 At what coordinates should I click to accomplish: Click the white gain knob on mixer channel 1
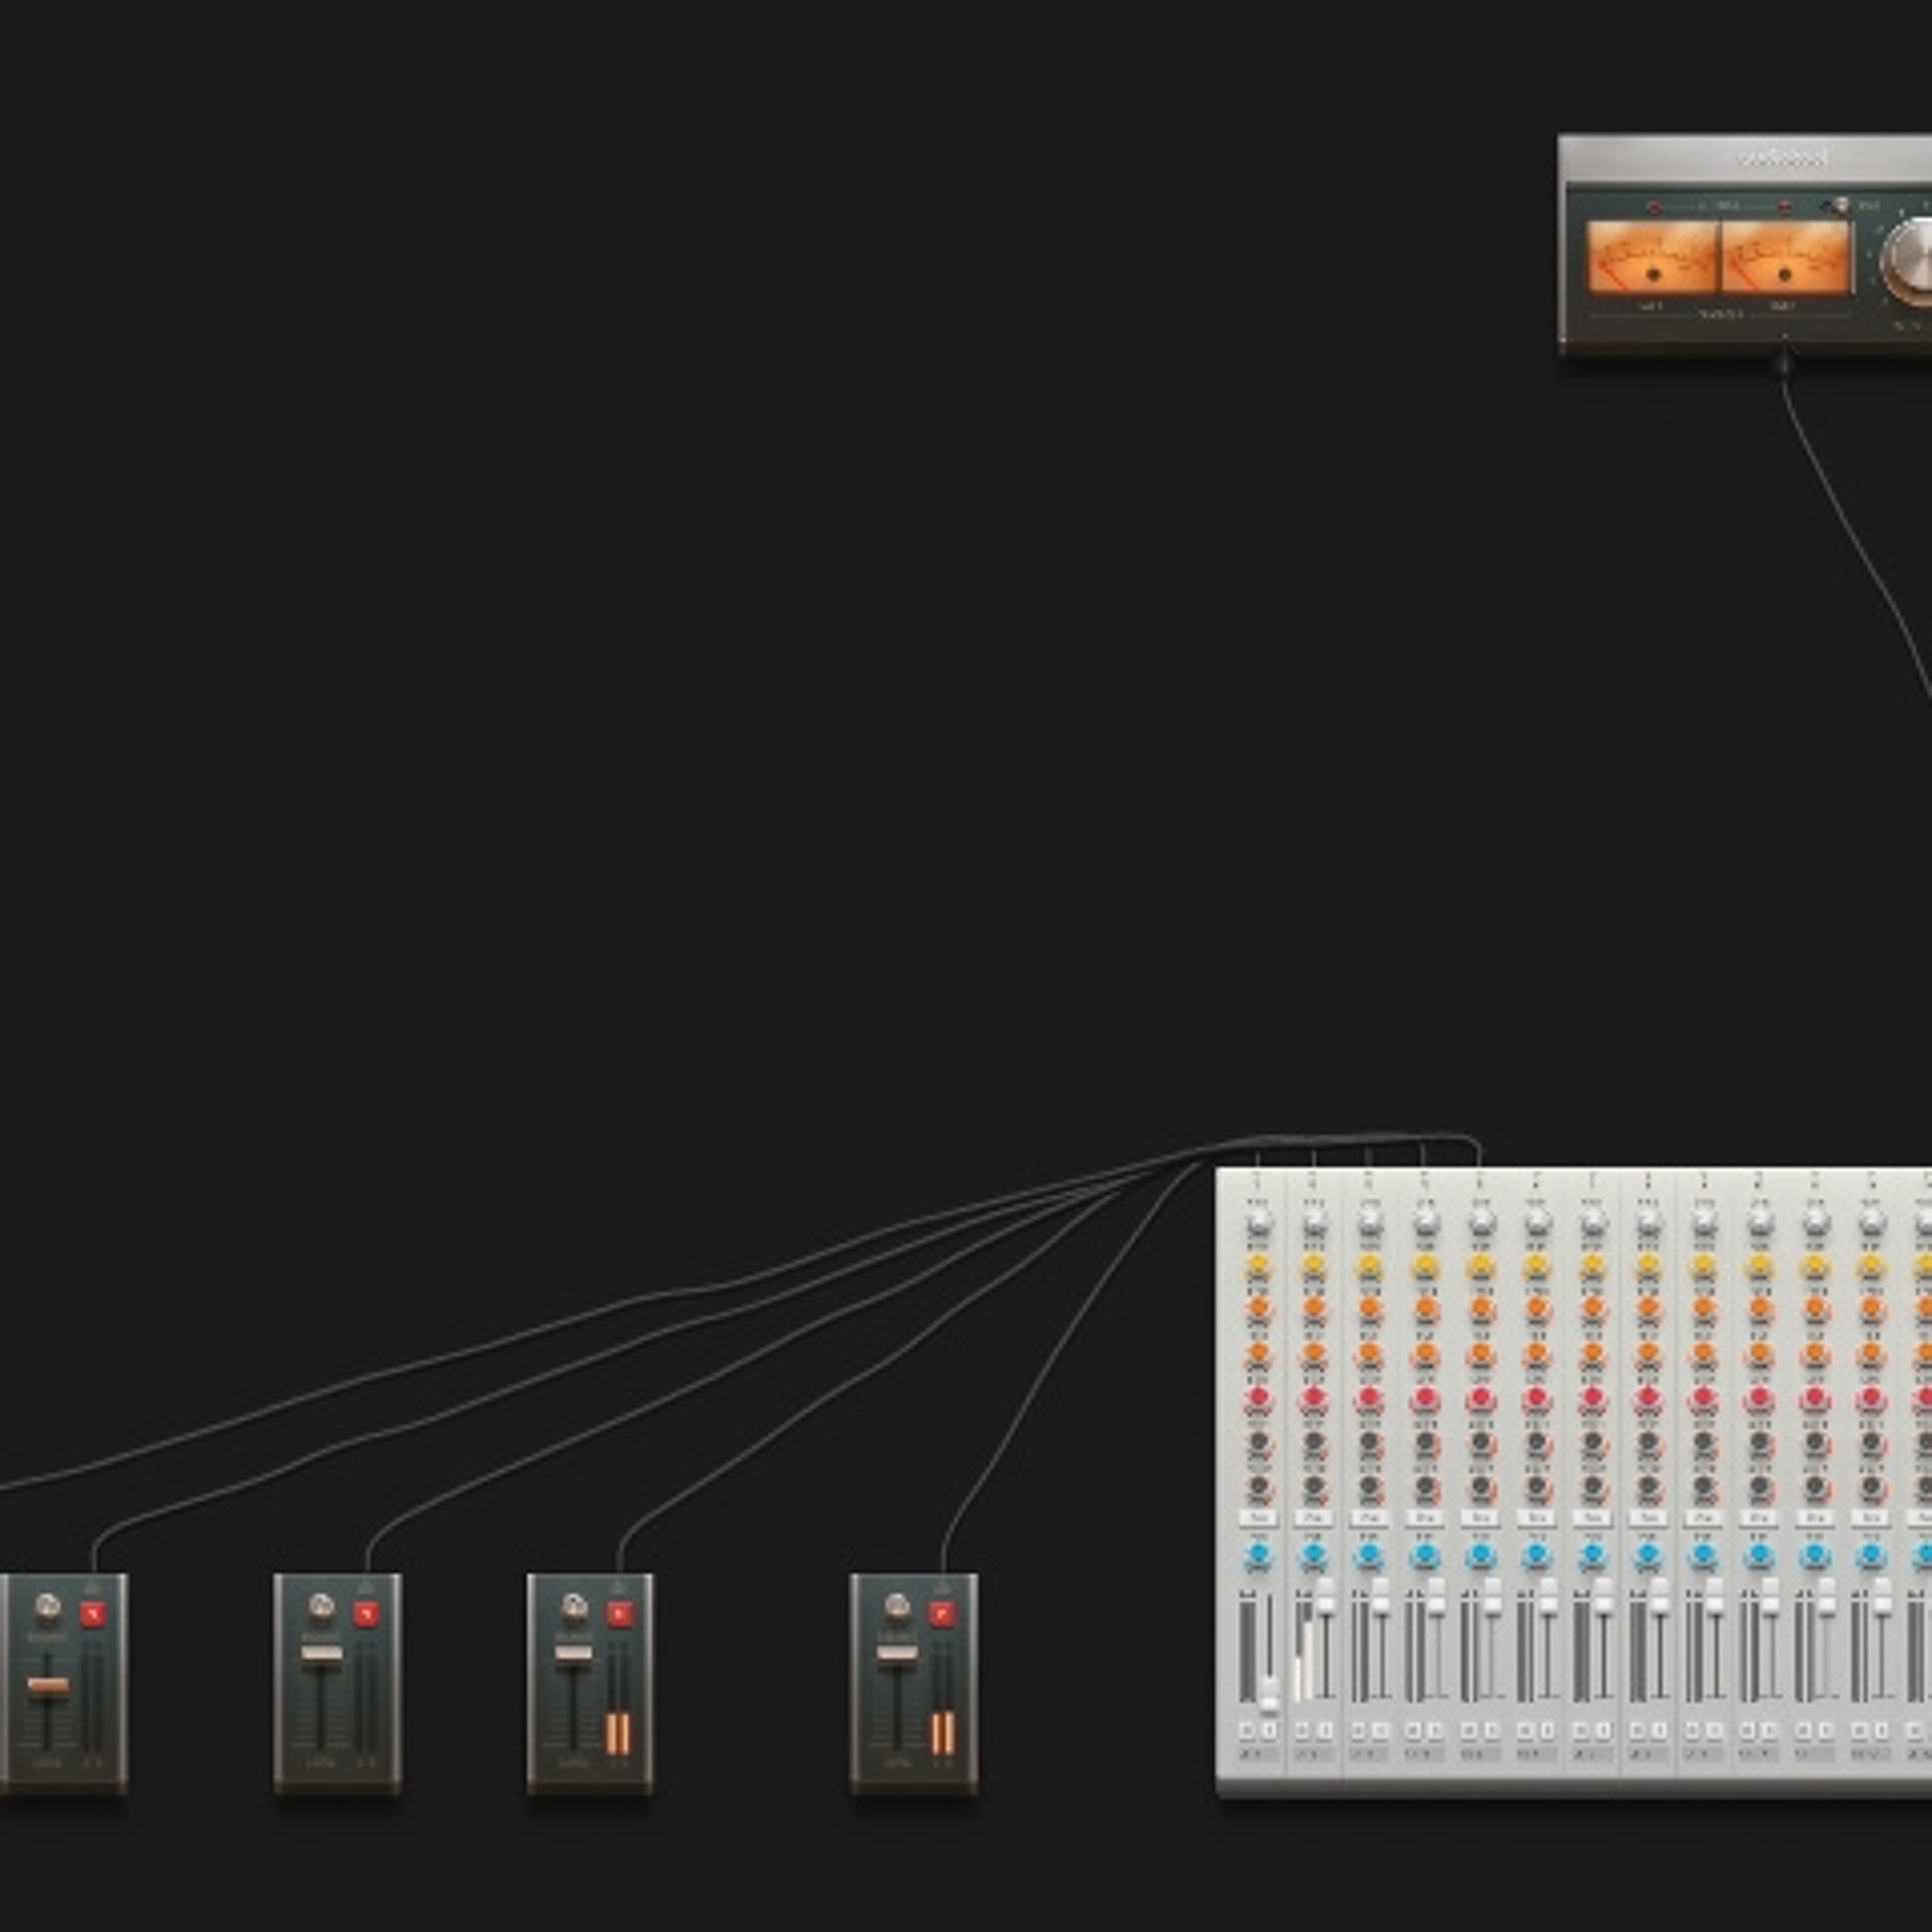click(x=1258, y=1221)
